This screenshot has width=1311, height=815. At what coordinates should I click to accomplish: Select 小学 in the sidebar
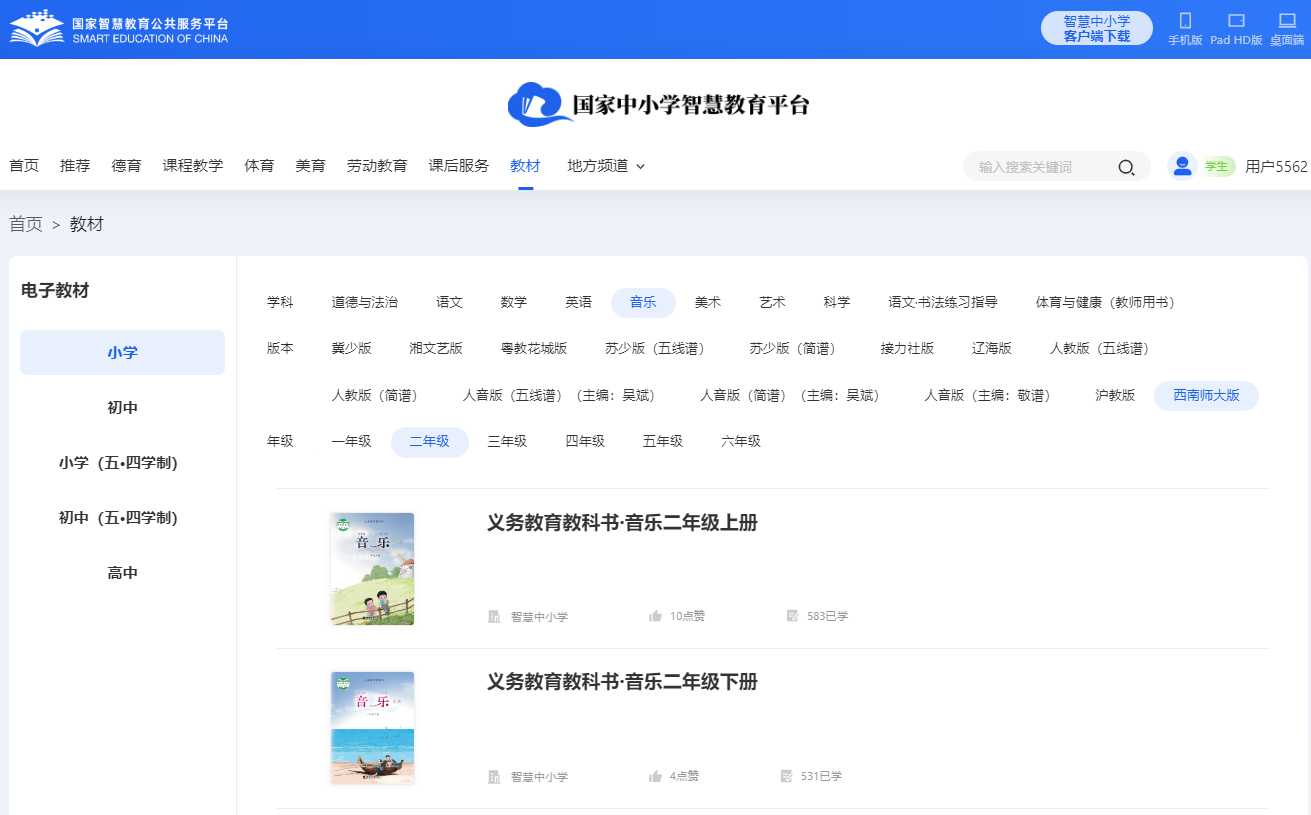click(122, 352)
